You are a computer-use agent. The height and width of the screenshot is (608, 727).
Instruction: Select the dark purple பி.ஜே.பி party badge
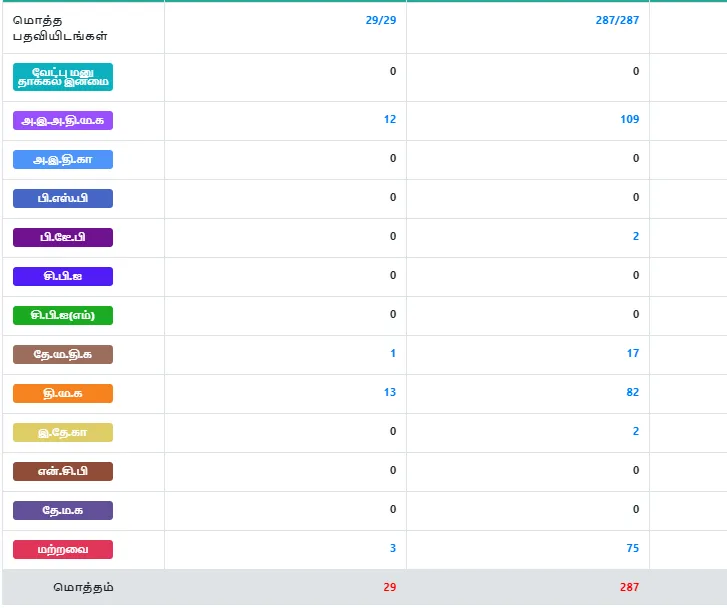pos(63,237)
